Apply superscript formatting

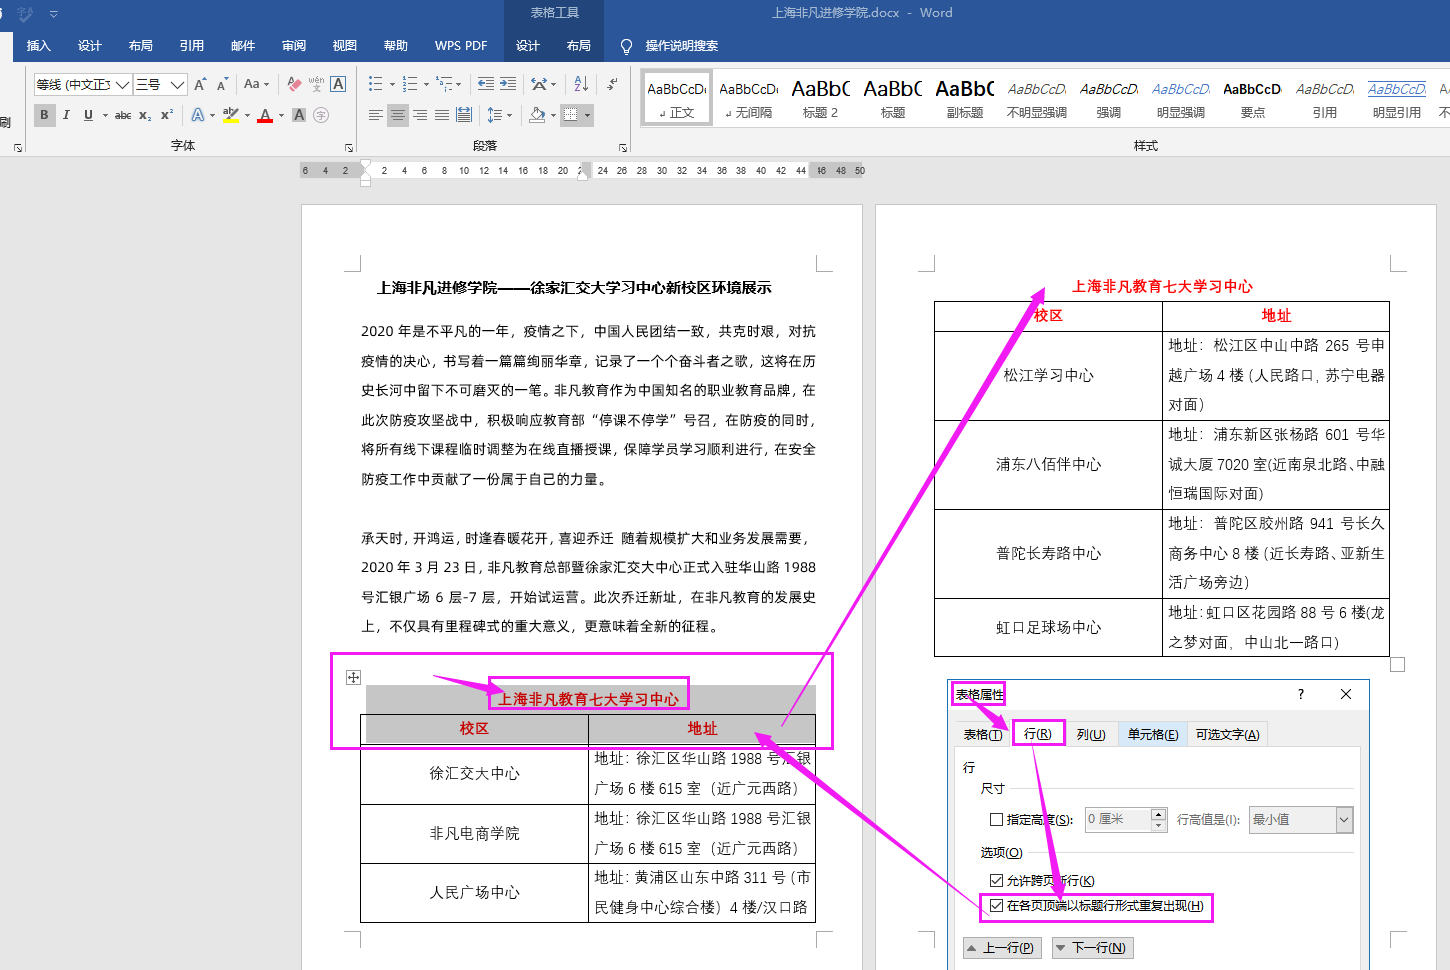click(x=167, y=115)
